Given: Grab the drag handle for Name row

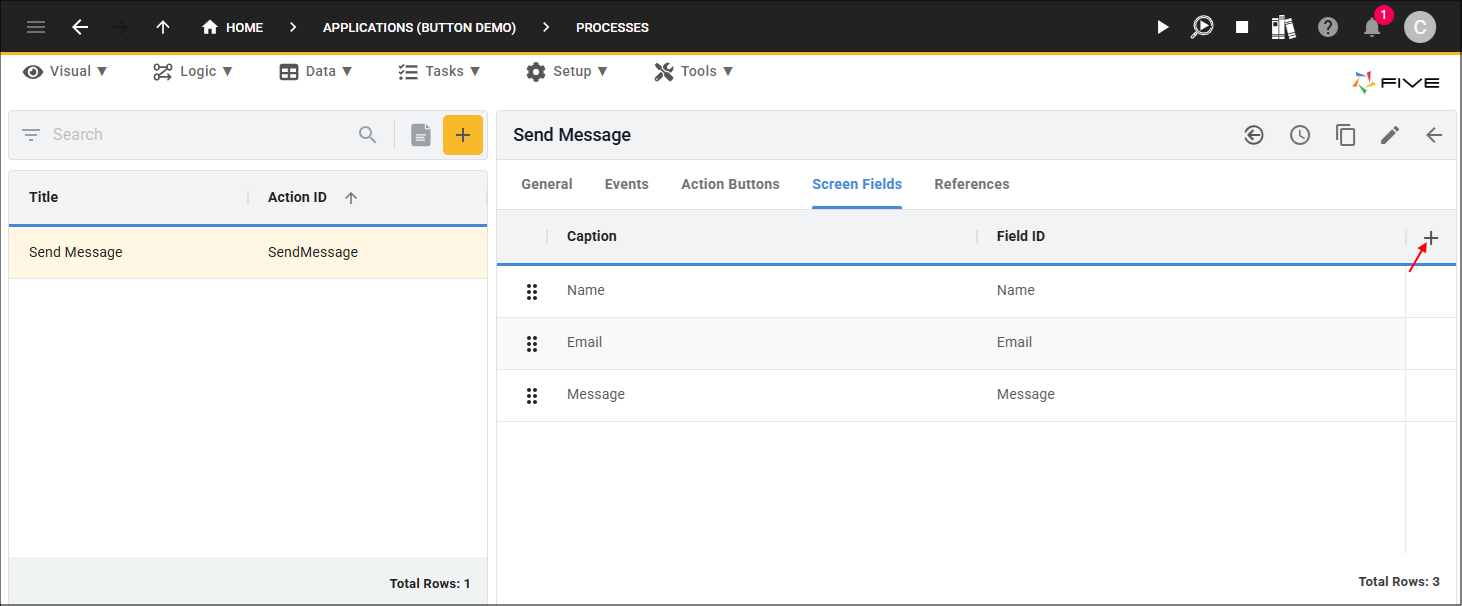Looking at the screenshot, I should click(x=532, y=292).
